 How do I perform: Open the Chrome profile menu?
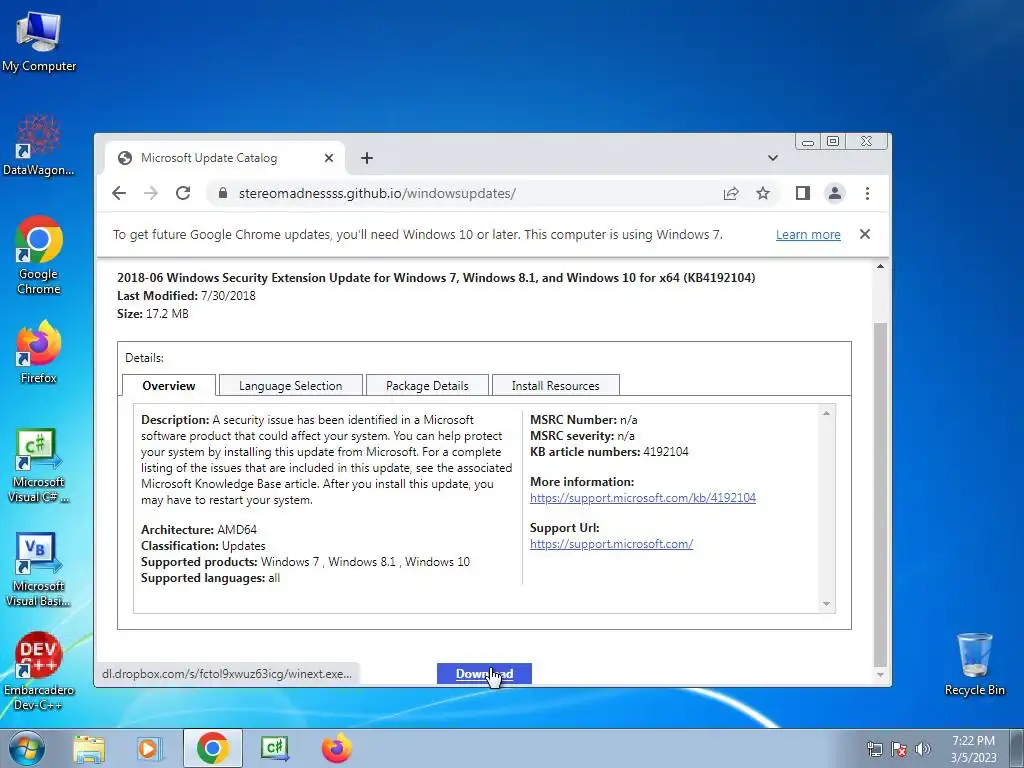pyautogui.click(x=835, y=193)
